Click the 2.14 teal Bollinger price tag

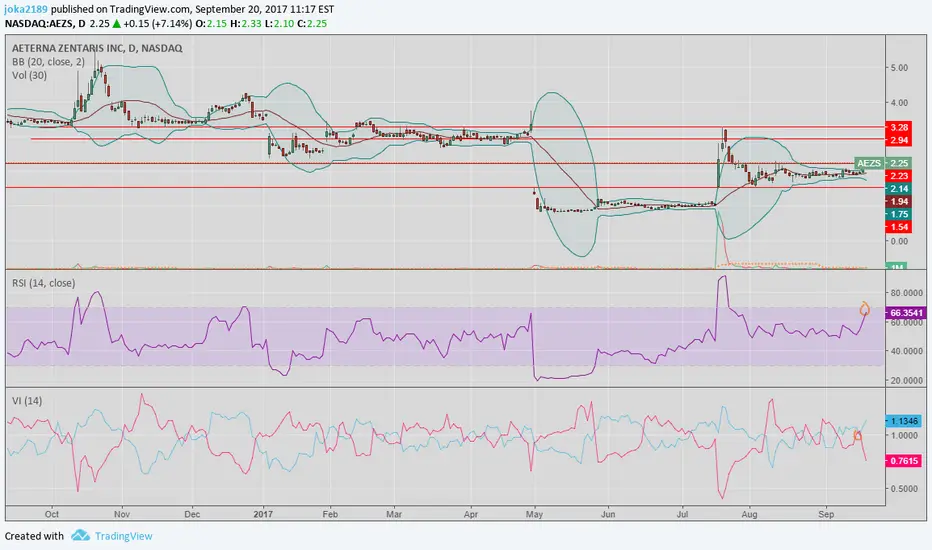click(x=899, y=188)
